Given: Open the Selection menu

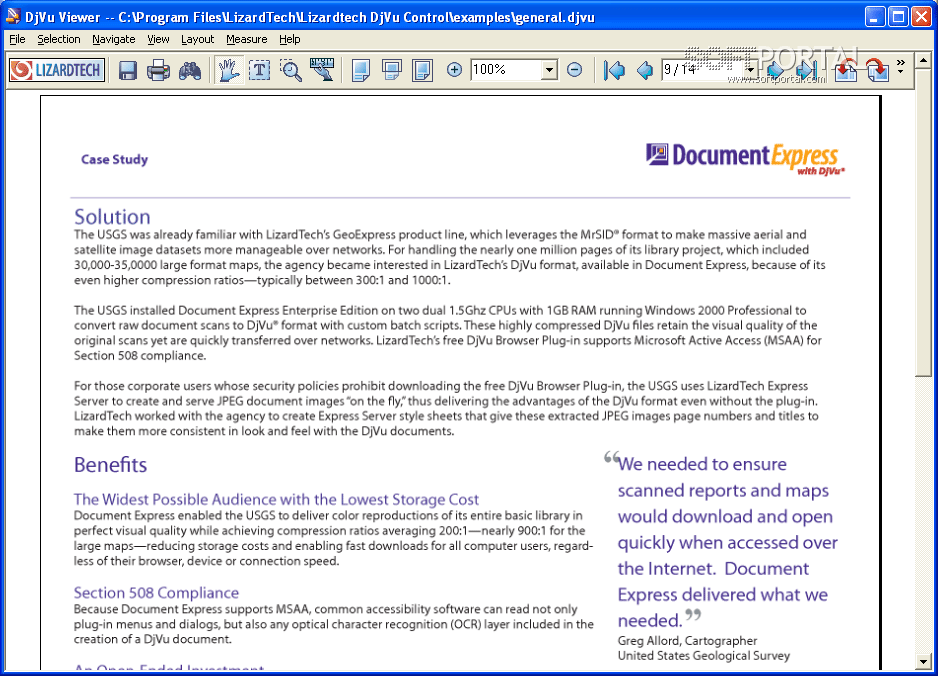Looking at the screenshot, I should [x=59, y=39].
